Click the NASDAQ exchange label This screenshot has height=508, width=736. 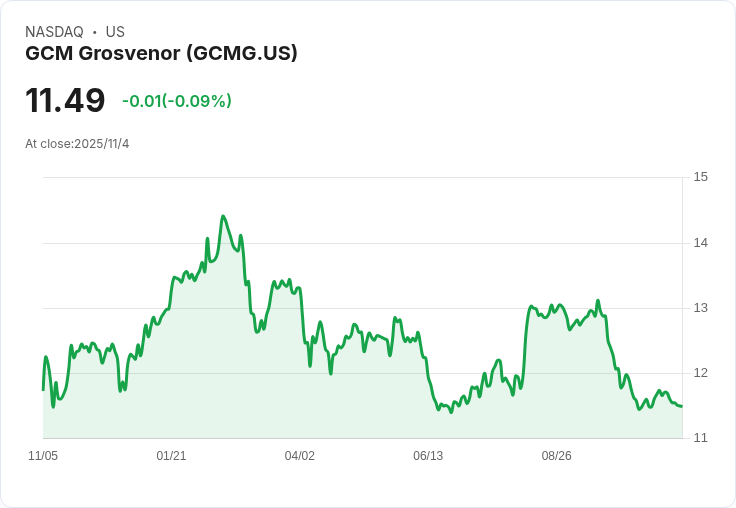[x=54, y=32]
